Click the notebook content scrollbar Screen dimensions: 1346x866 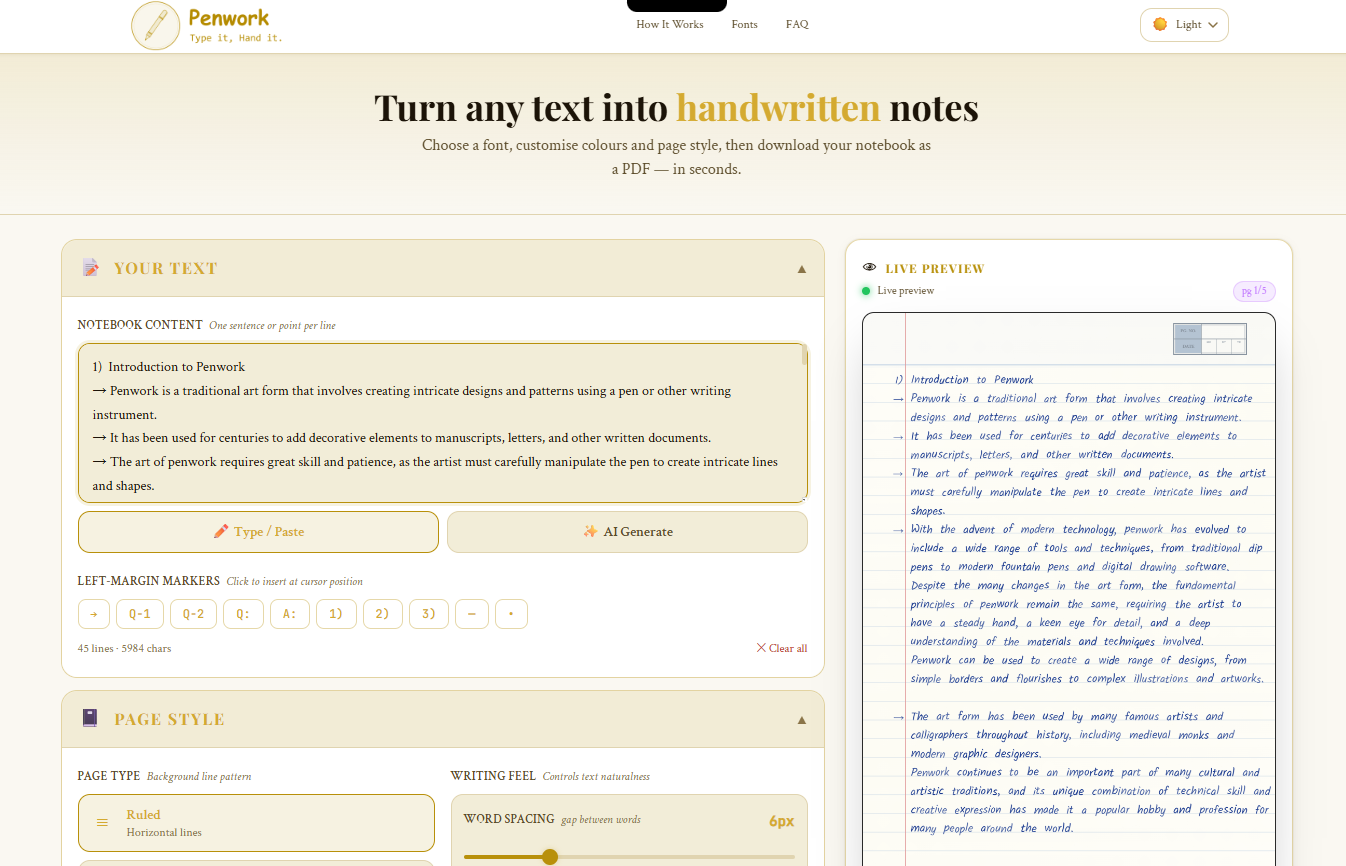point(804,357)
